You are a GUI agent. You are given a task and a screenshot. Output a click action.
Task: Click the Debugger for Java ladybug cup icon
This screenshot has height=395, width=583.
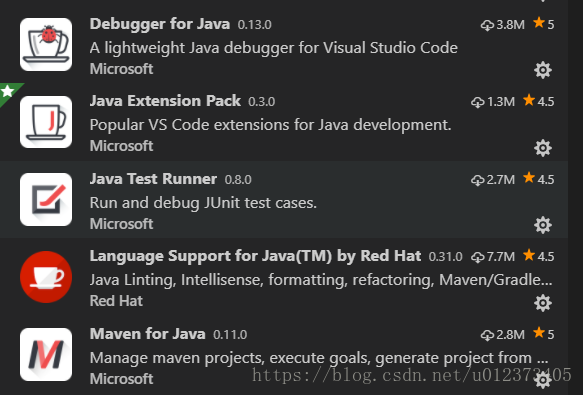tap(46, 45)
